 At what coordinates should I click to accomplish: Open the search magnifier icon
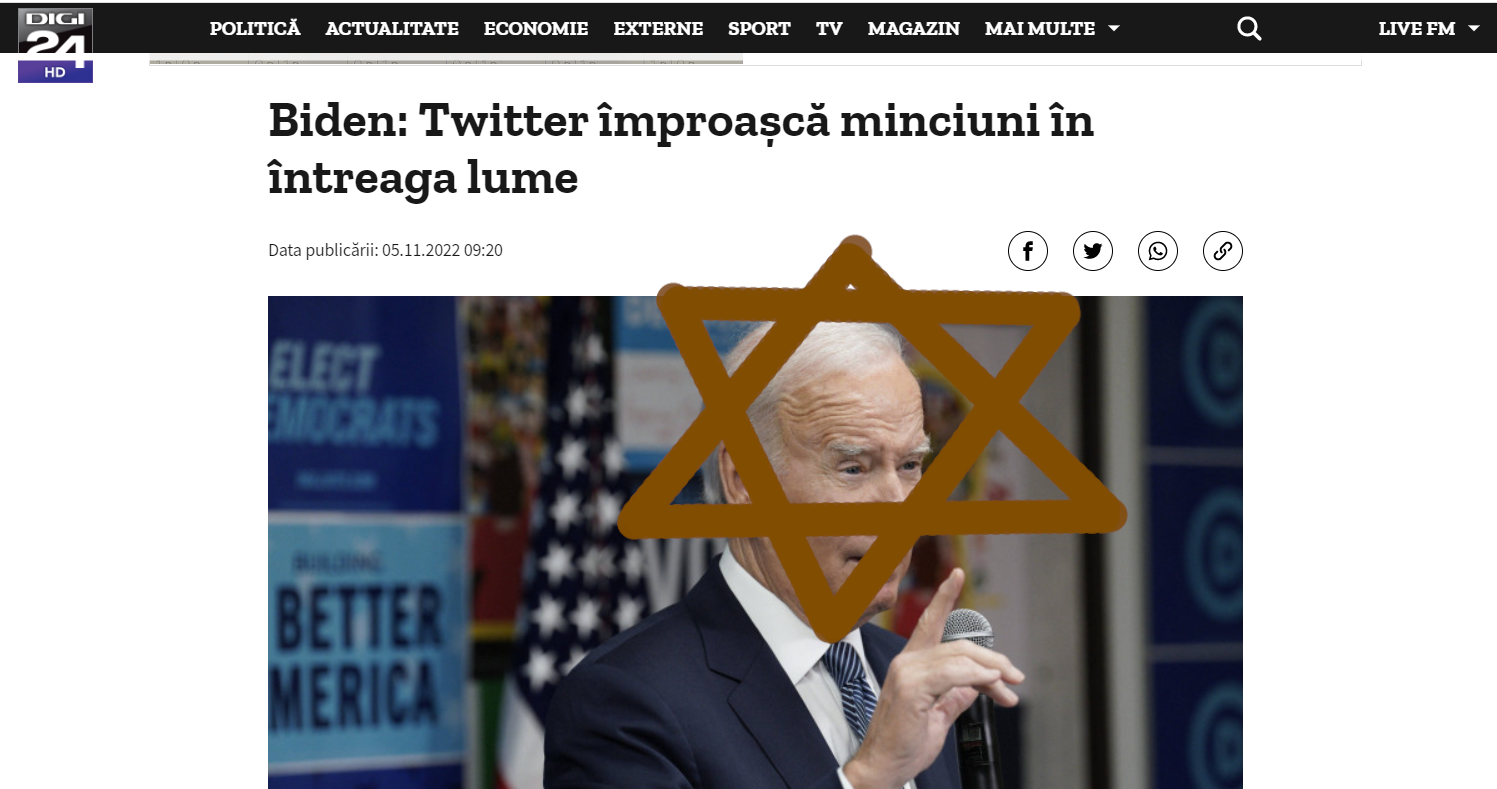[1249, 29]
